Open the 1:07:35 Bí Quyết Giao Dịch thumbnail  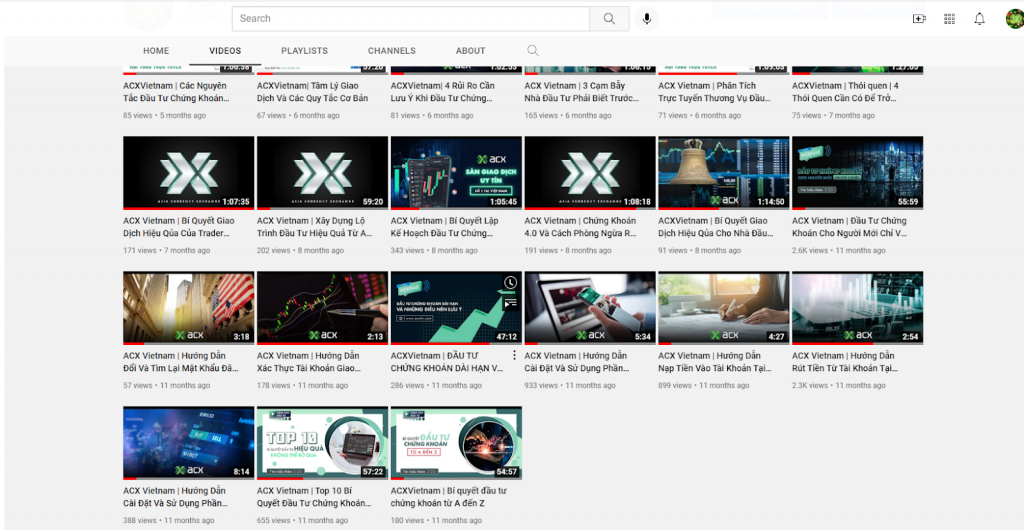click(x=189, y=173)
